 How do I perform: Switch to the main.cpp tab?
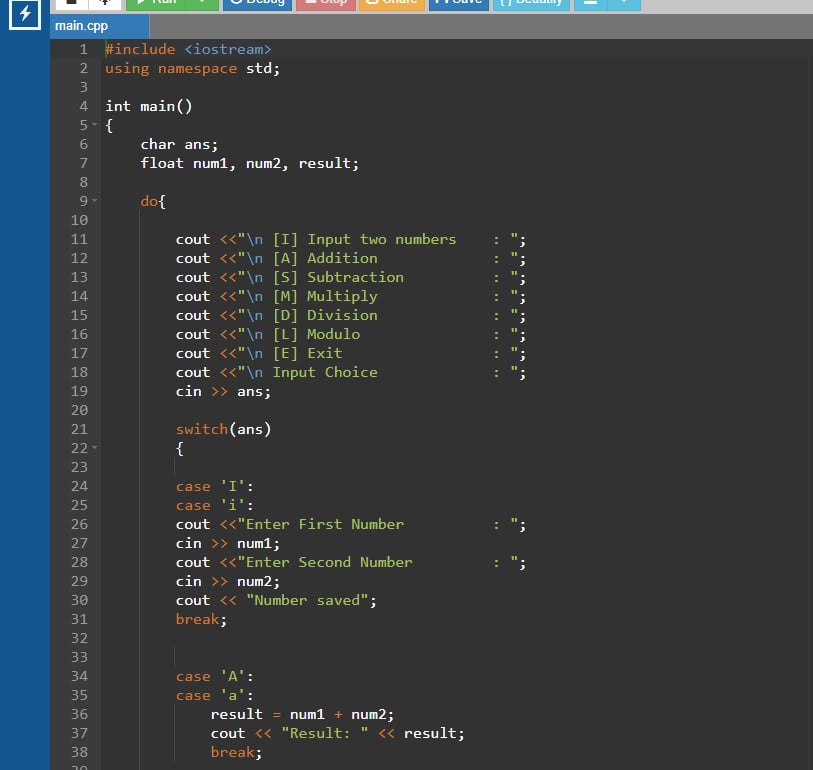pyautogui.click(x=82, y=27)
